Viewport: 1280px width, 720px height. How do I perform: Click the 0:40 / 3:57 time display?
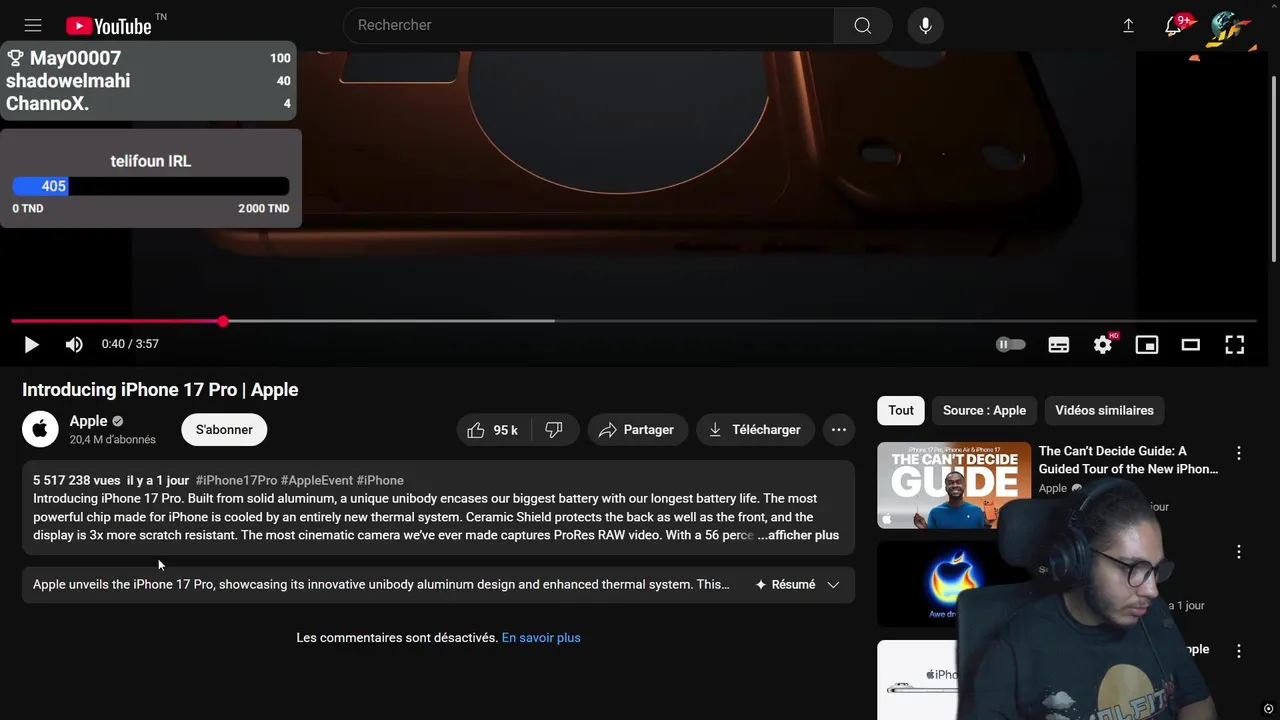click(130, 344)
